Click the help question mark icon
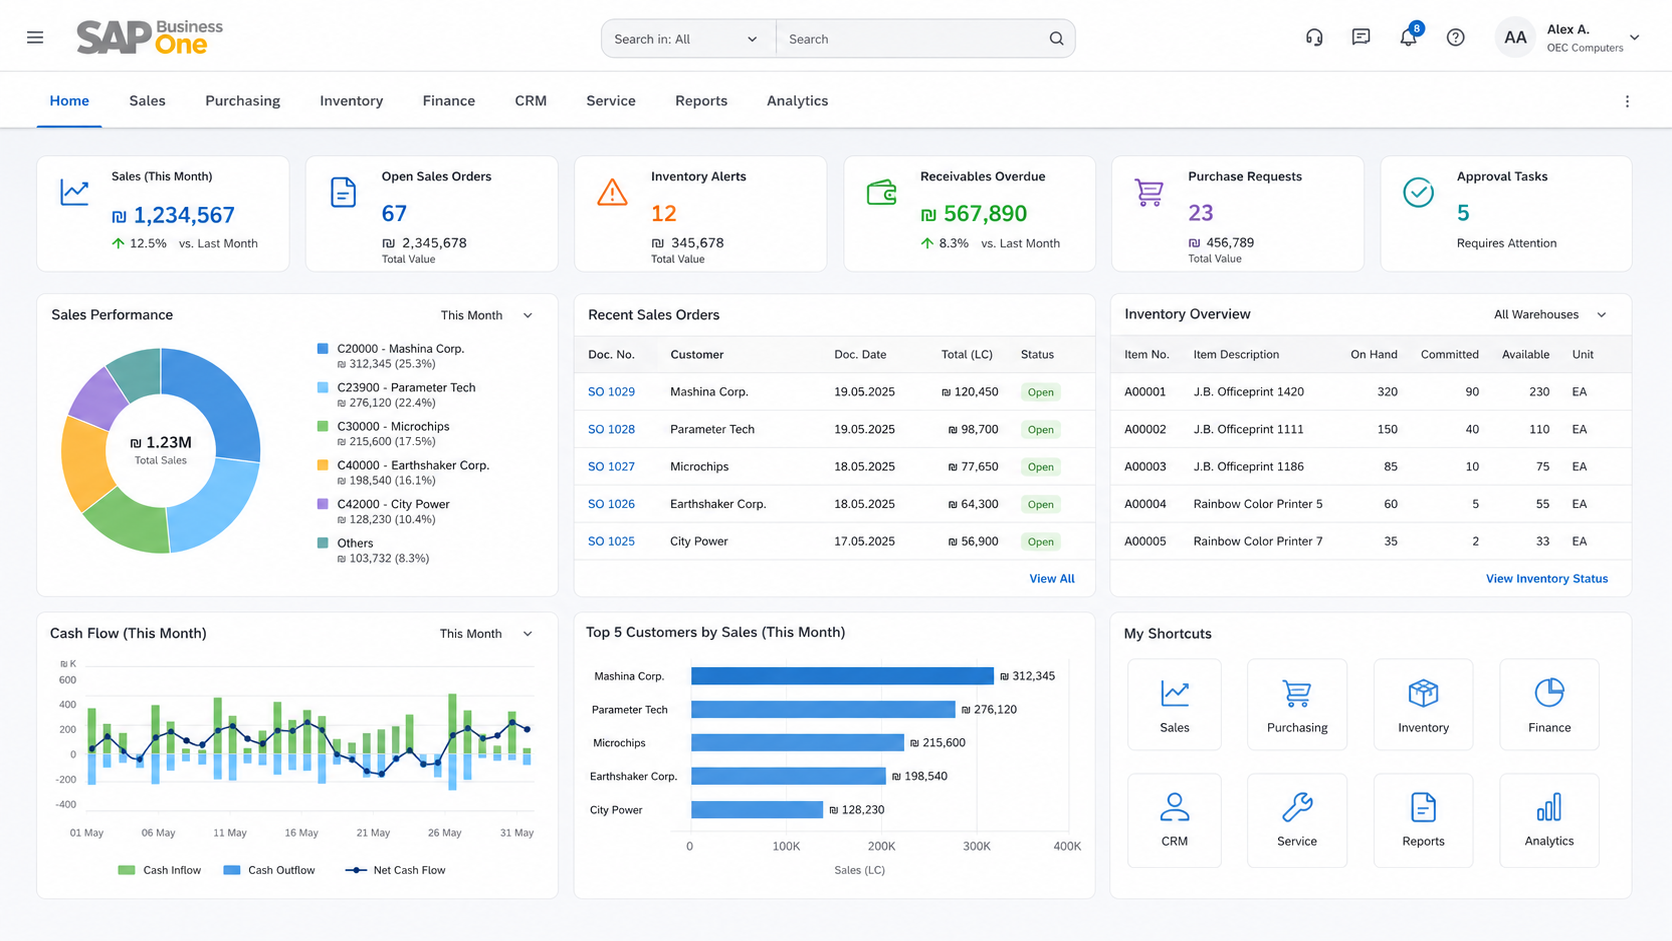 point(1456,38)
